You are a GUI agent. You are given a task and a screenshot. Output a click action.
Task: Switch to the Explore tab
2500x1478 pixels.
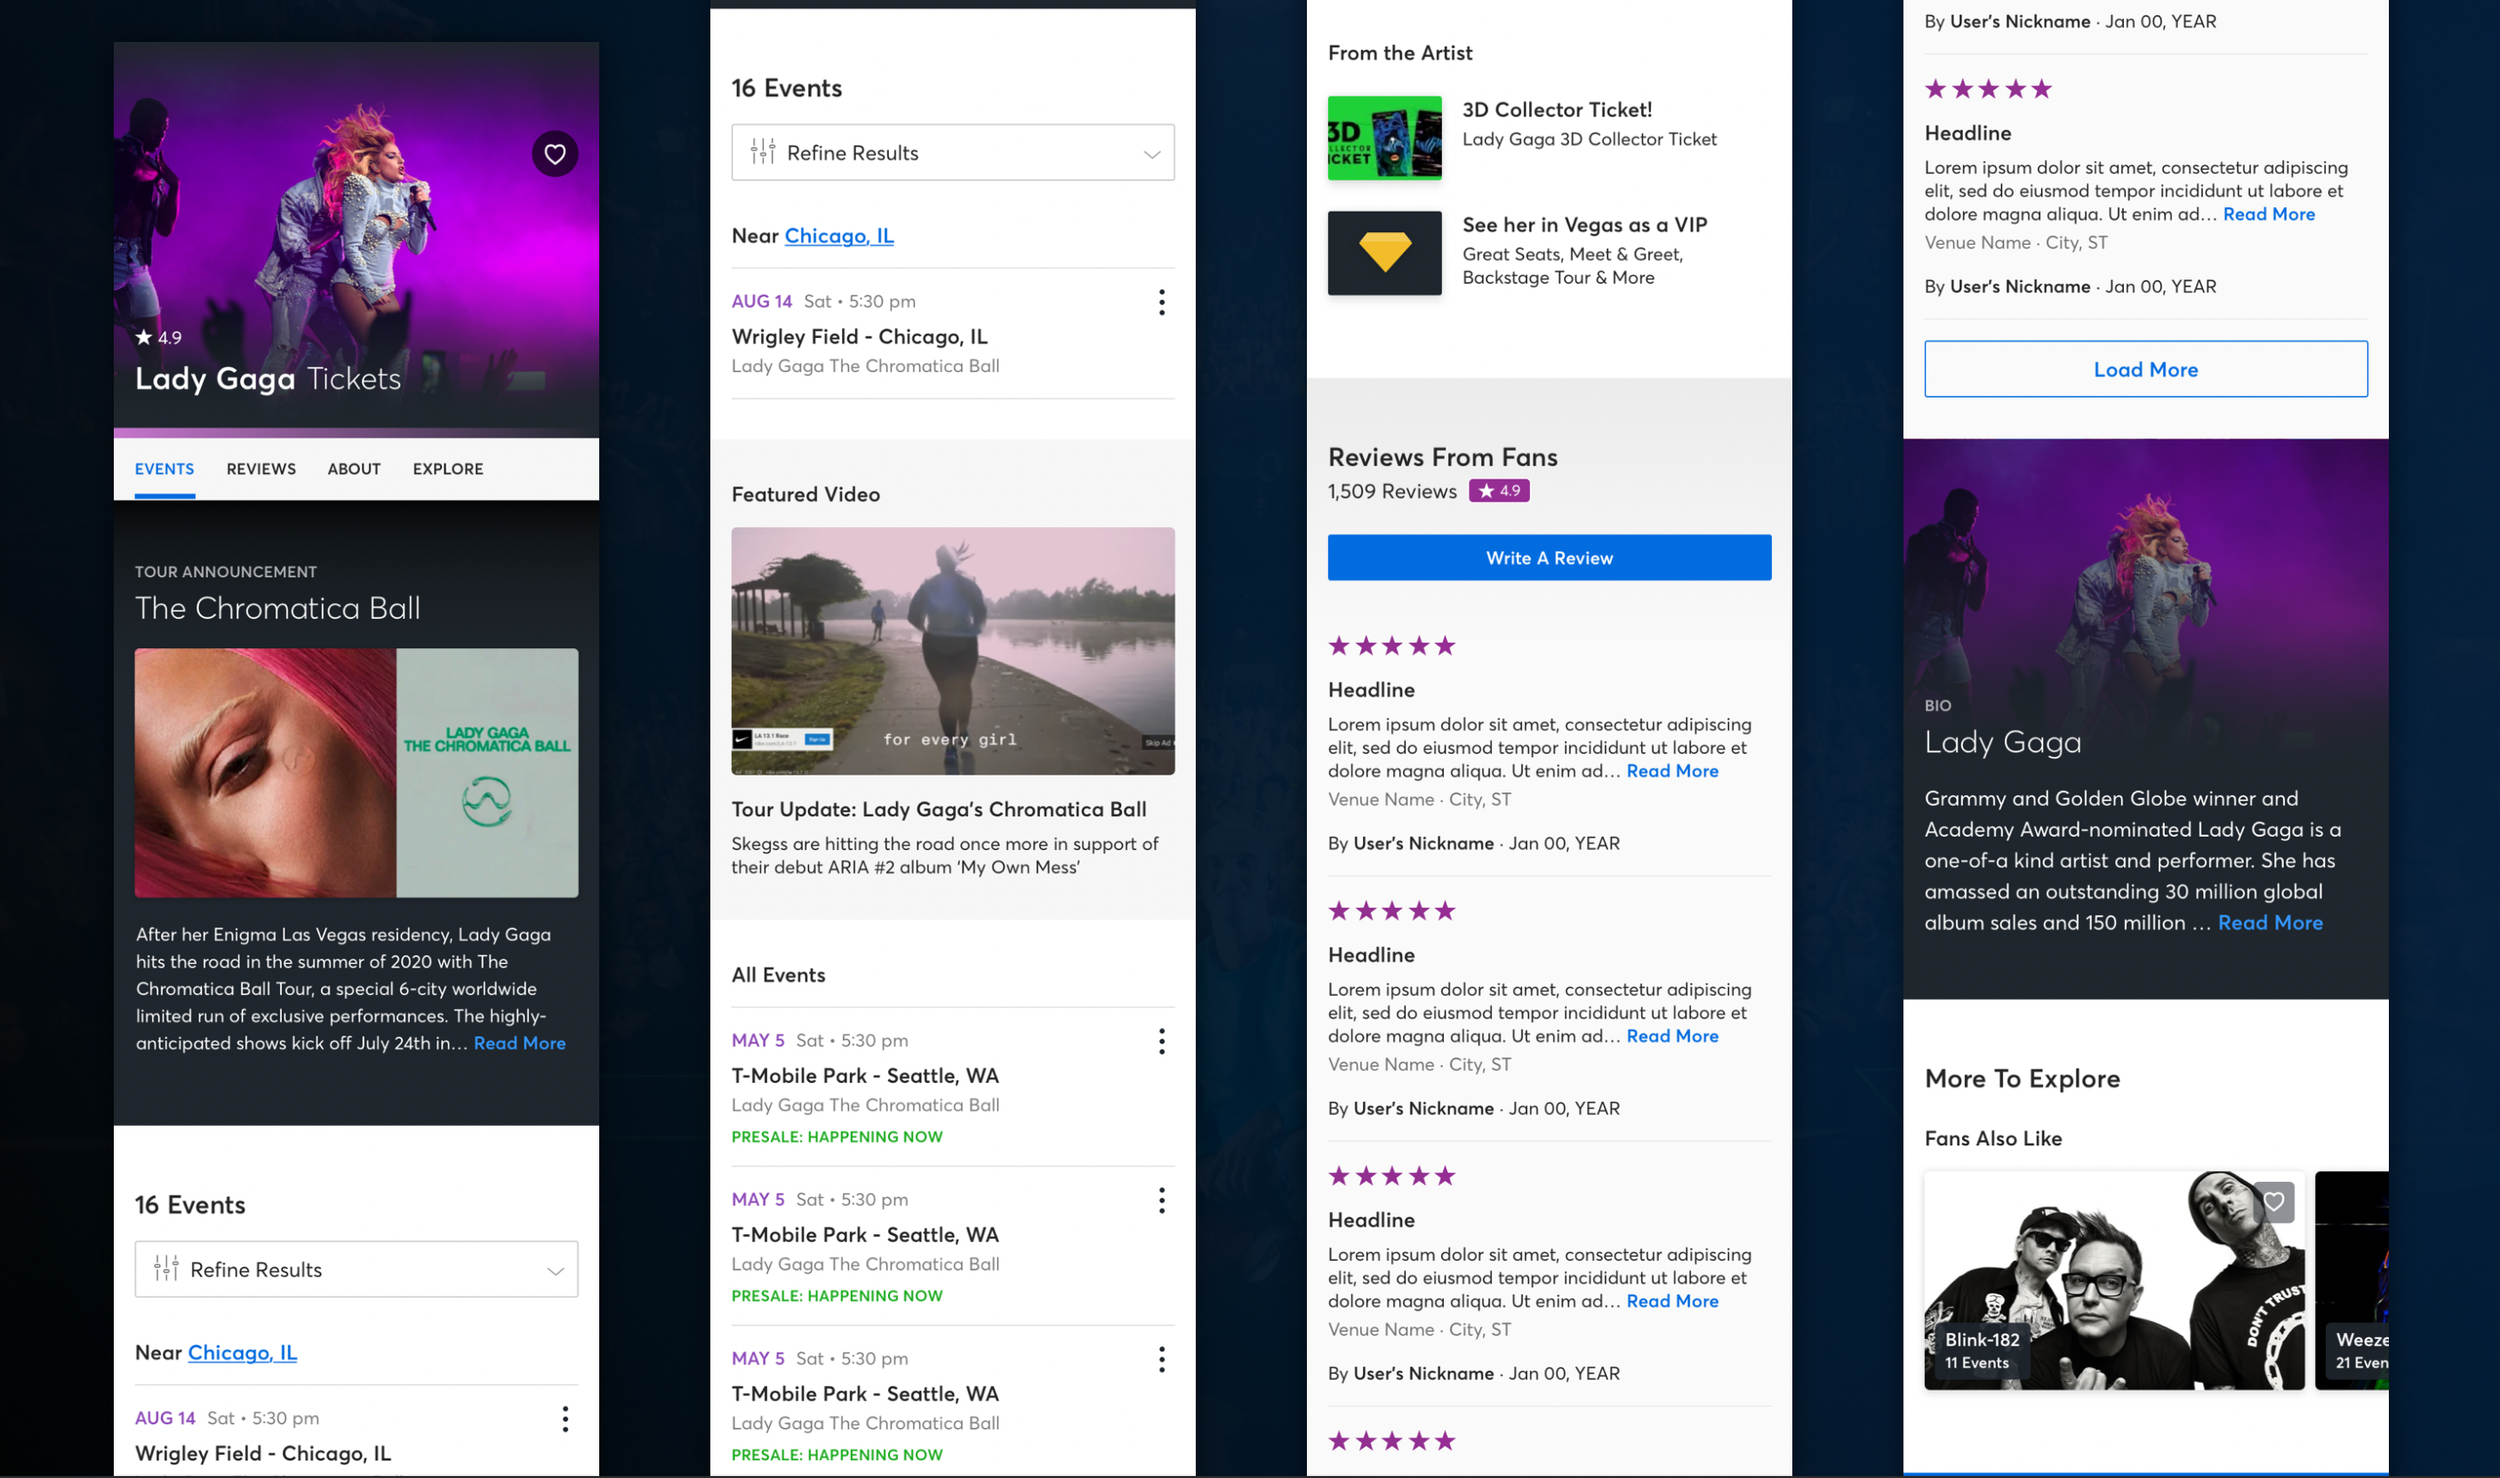(447, 469)
